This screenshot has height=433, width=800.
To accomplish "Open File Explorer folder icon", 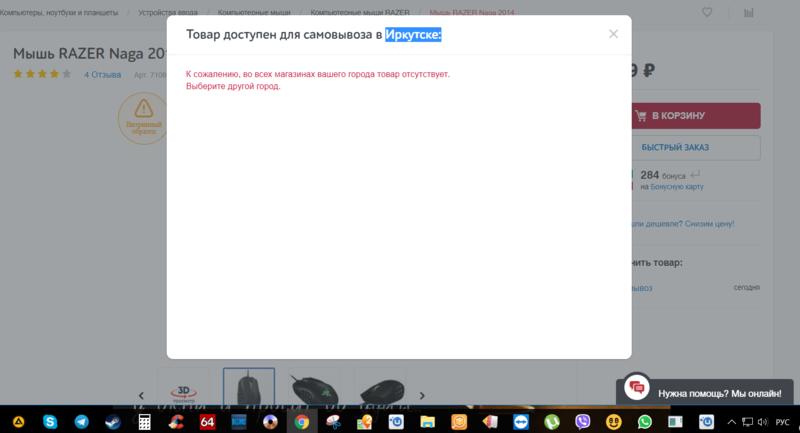I will pyautogui.click(x=428, y=421).
